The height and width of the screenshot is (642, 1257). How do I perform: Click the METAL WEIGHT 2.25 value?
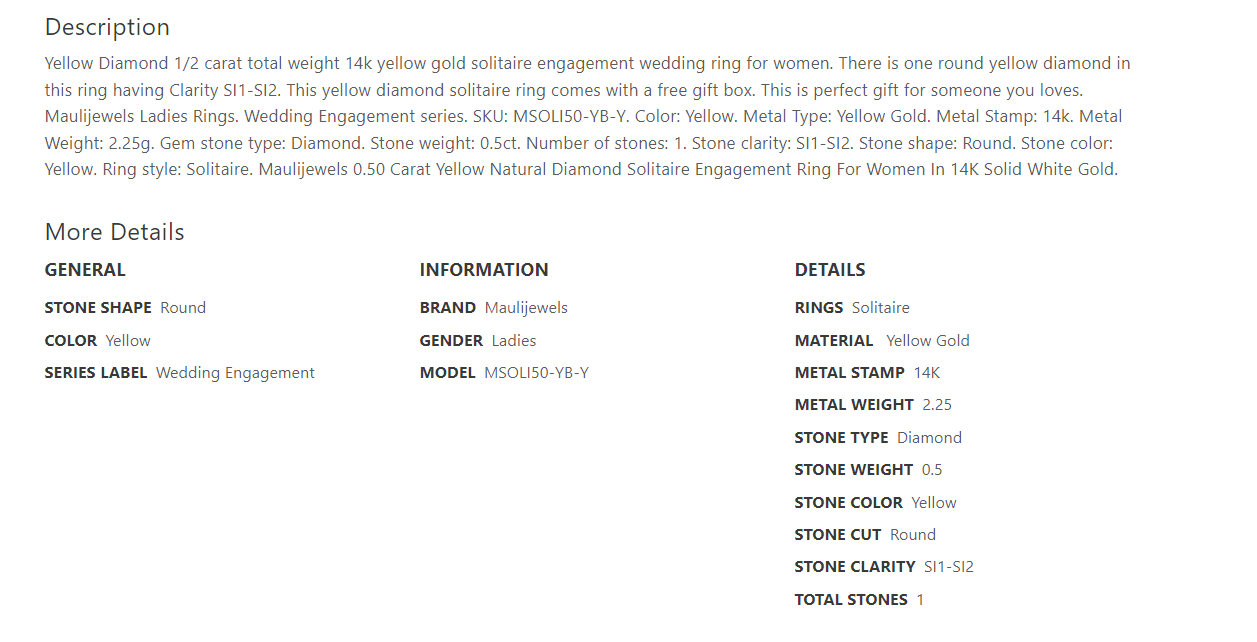tap(937, 405)
